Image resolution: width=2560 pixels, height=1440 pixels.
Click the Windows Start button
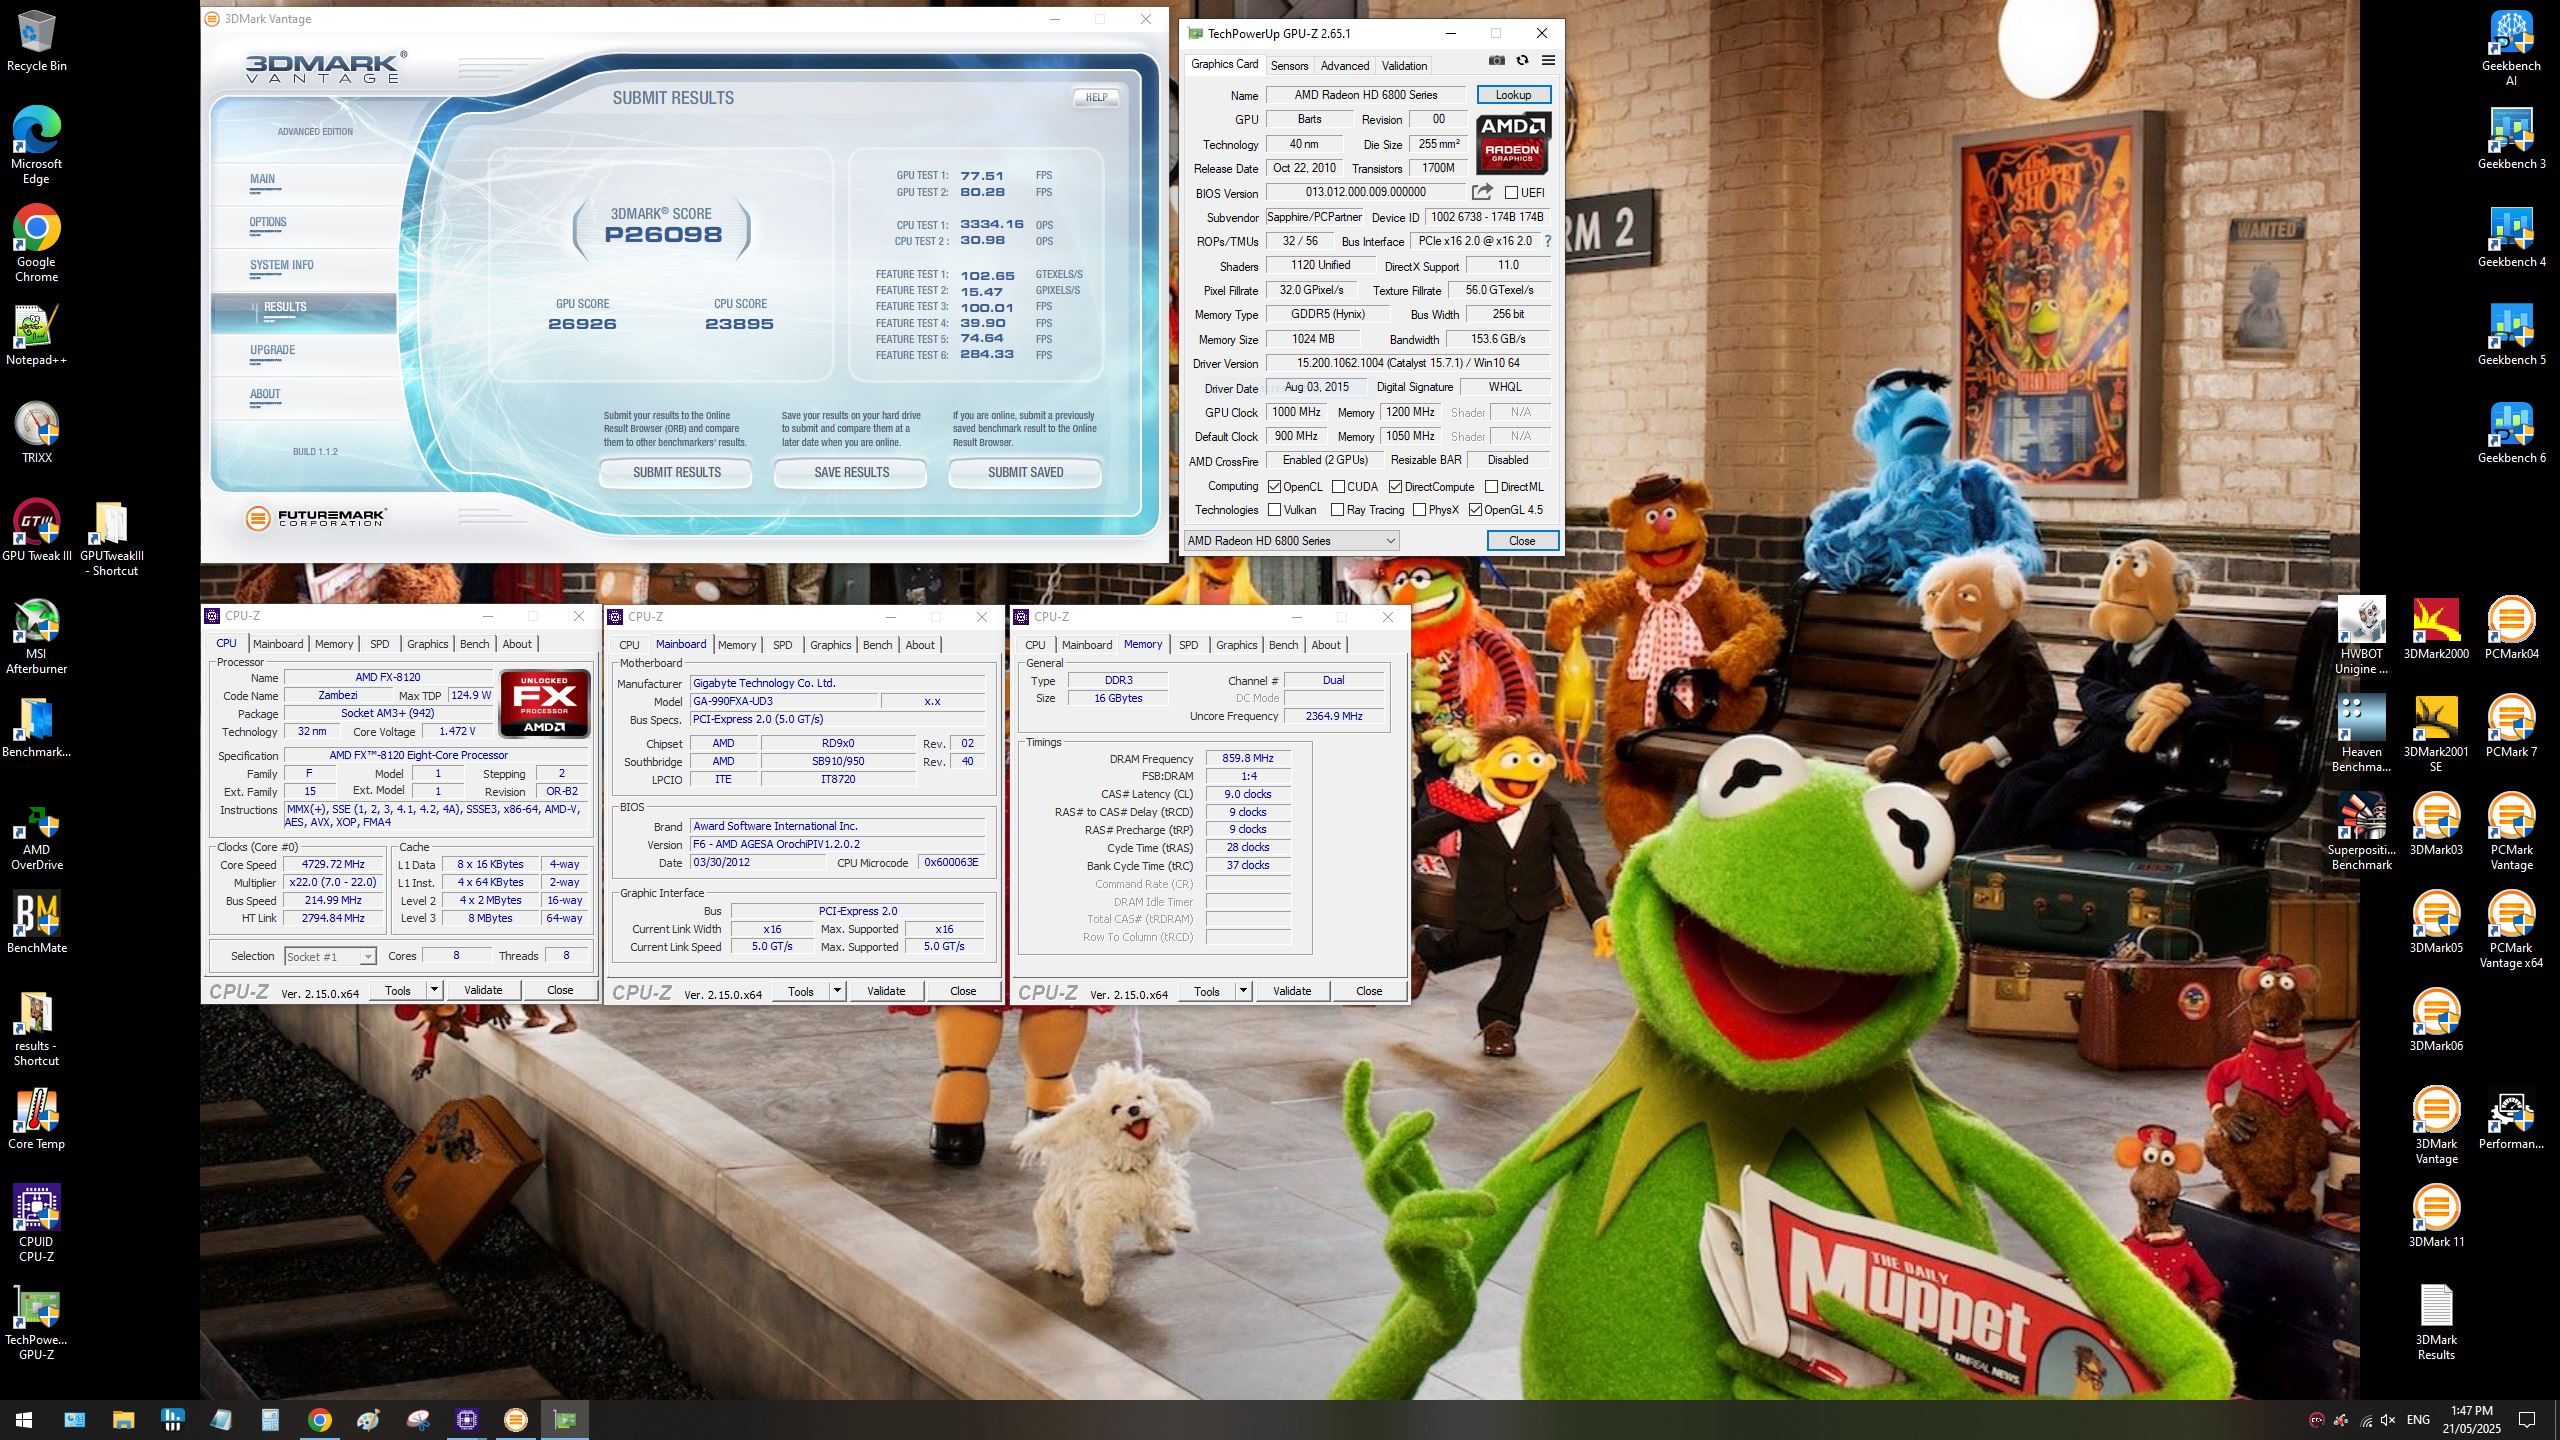pos(24,1419)
